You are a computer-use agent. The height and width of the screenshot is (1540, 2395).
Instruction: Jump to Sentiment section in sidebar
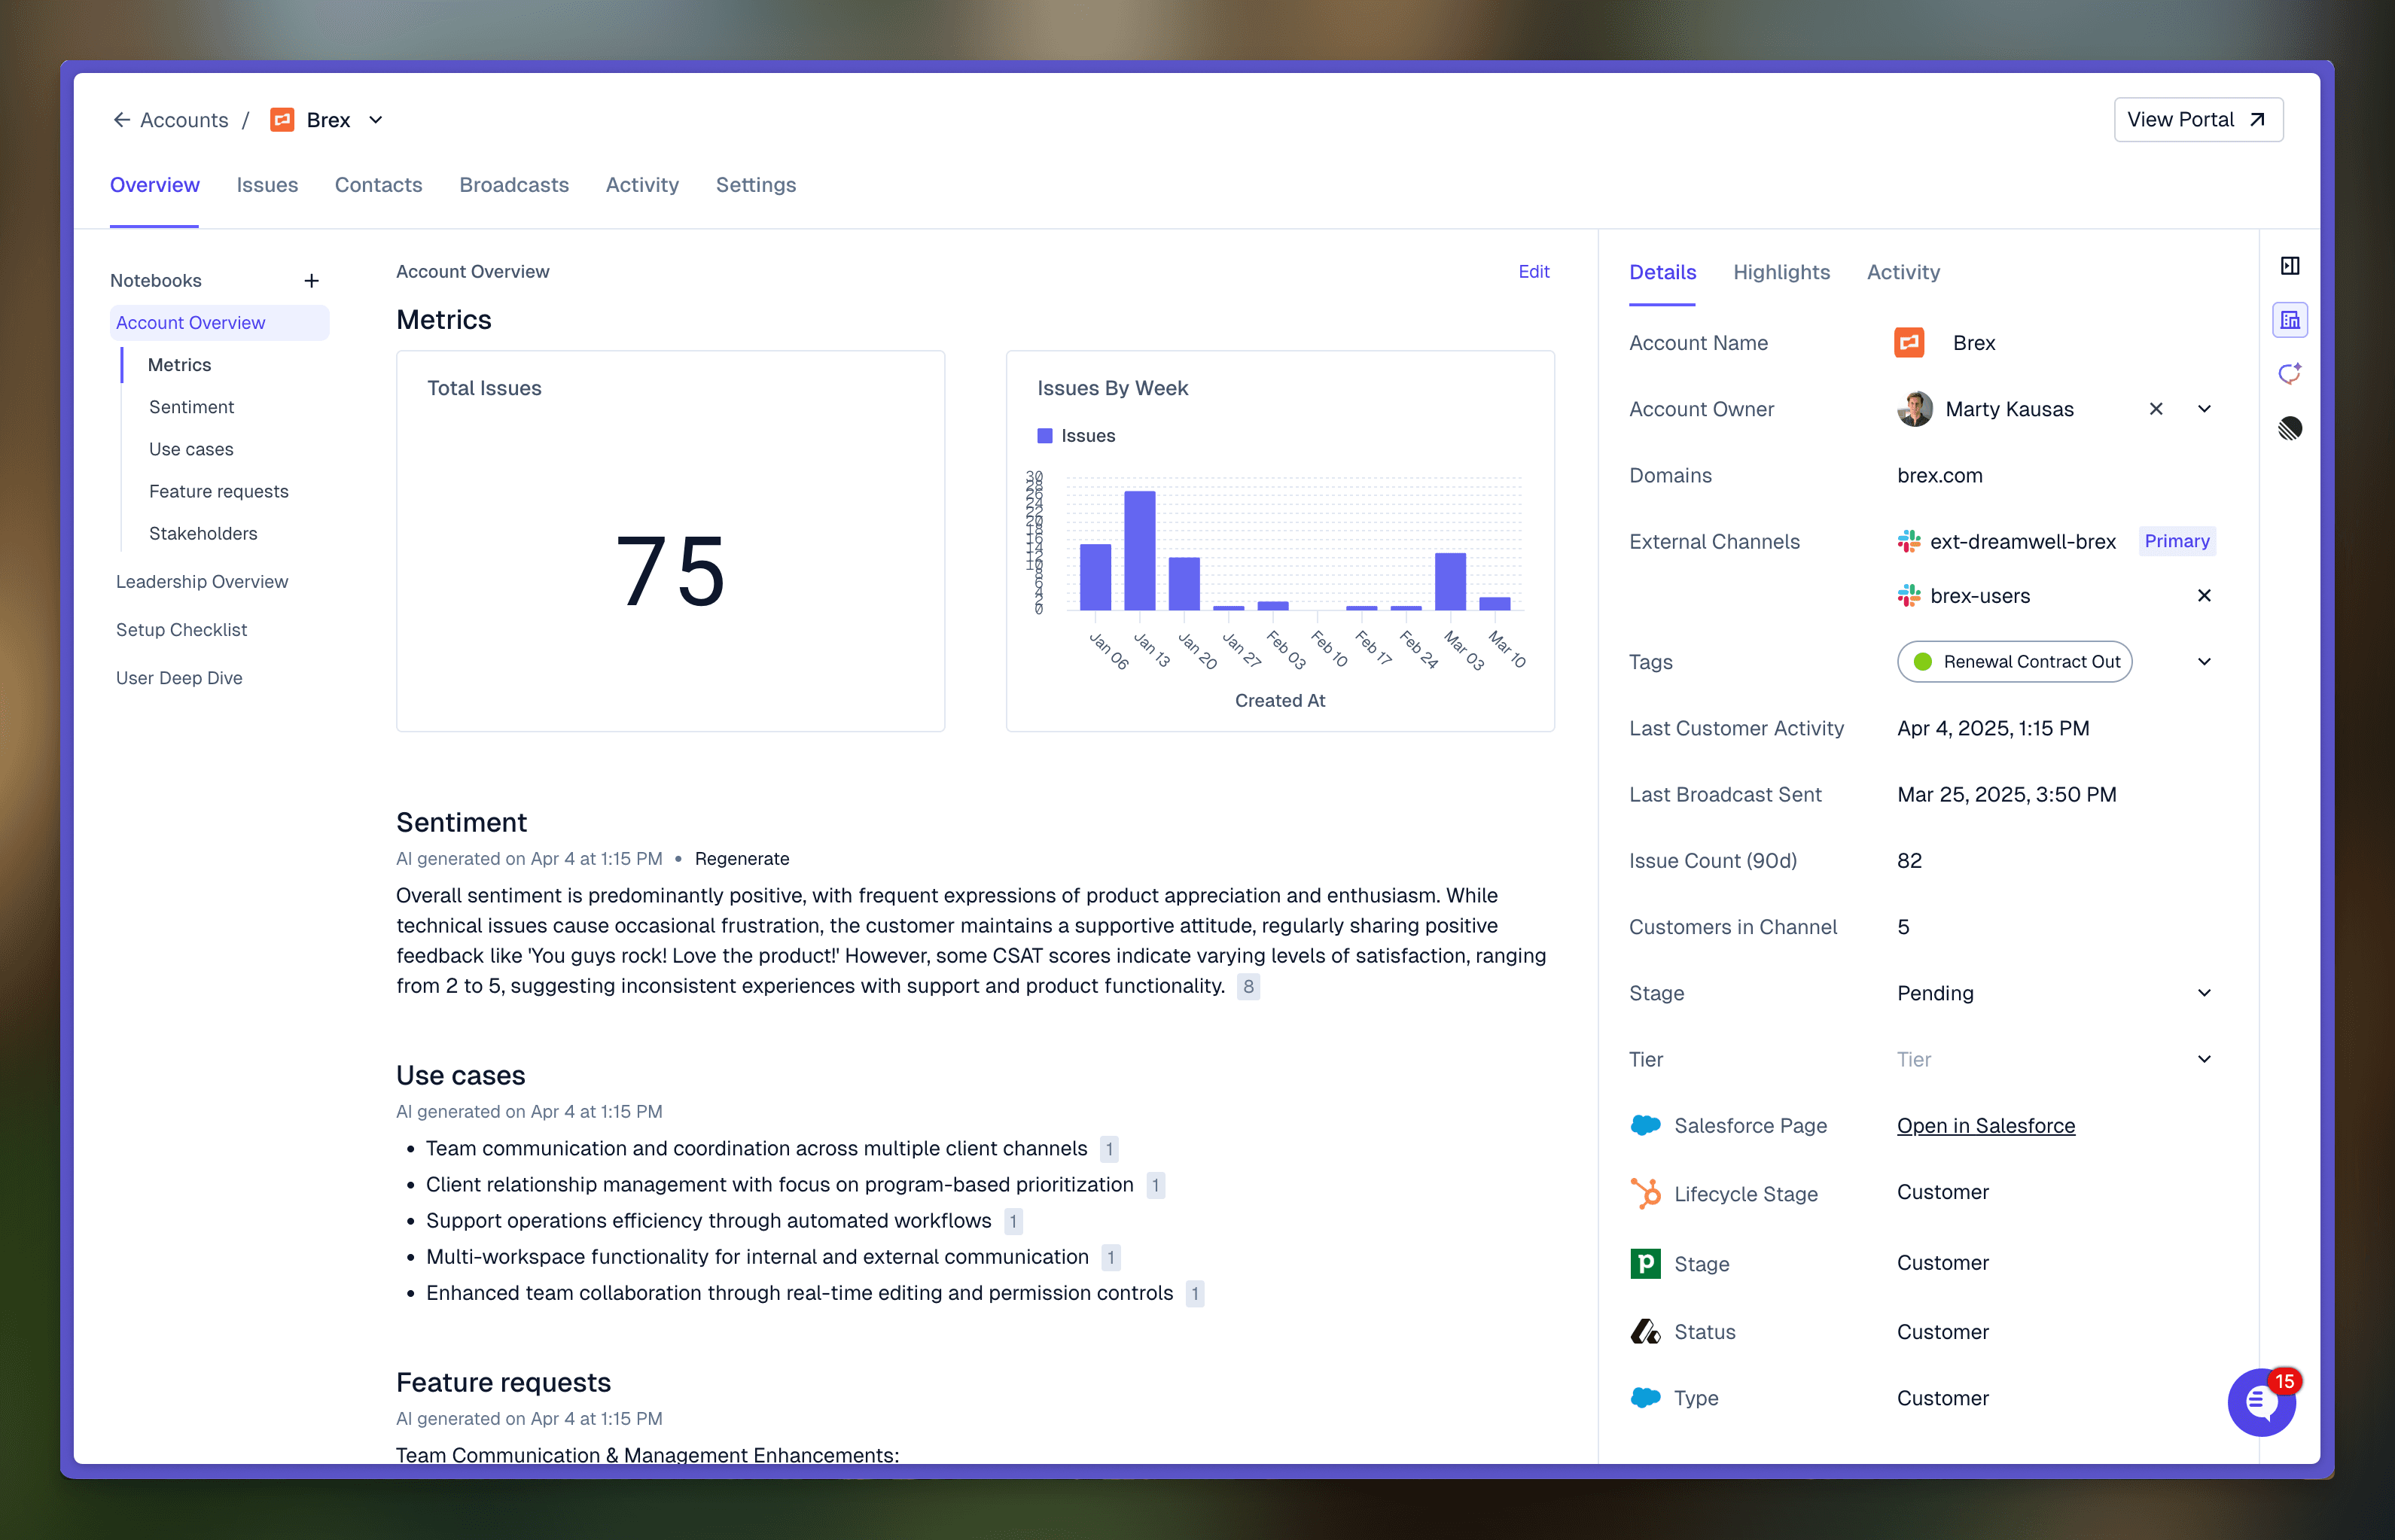click(x=191, y=407)
